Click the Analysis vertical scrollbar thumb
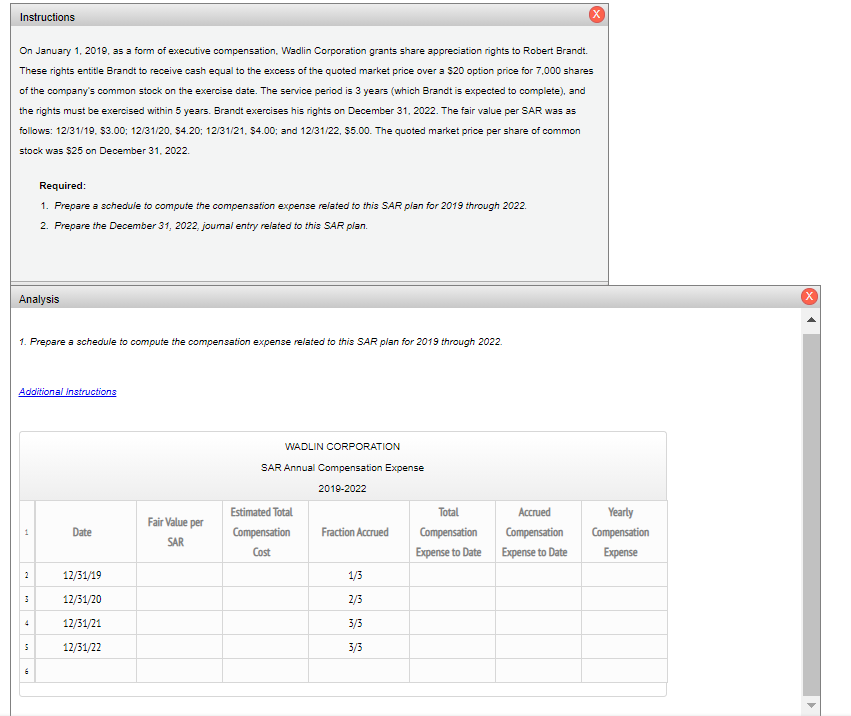This screenshot has width=851, height=716. pos(811,515)
